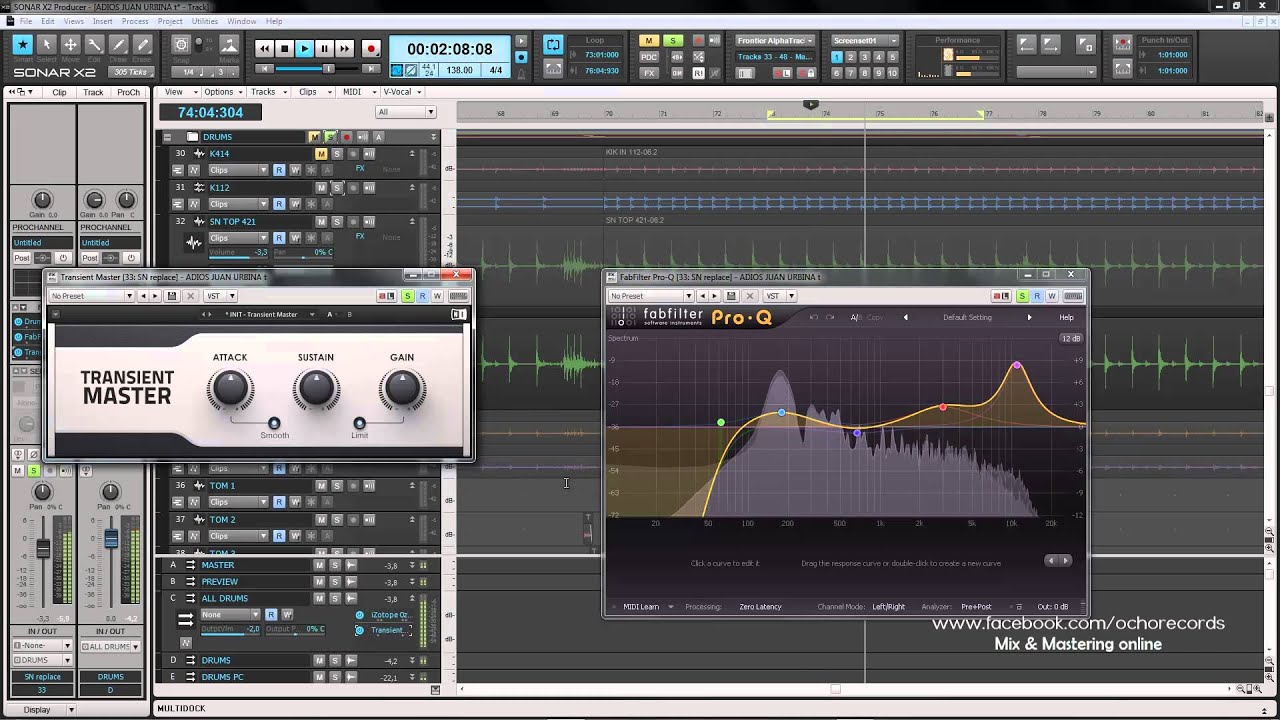Pause the transport

[x=324, y=48]
